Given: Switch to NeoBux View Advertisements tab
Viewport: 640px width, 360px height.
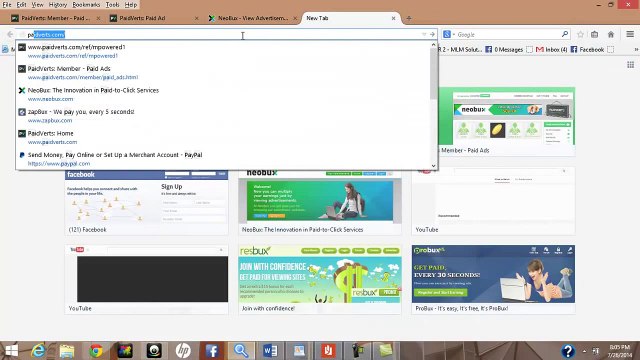Looking at the screenshot, I should coord(252,18).
